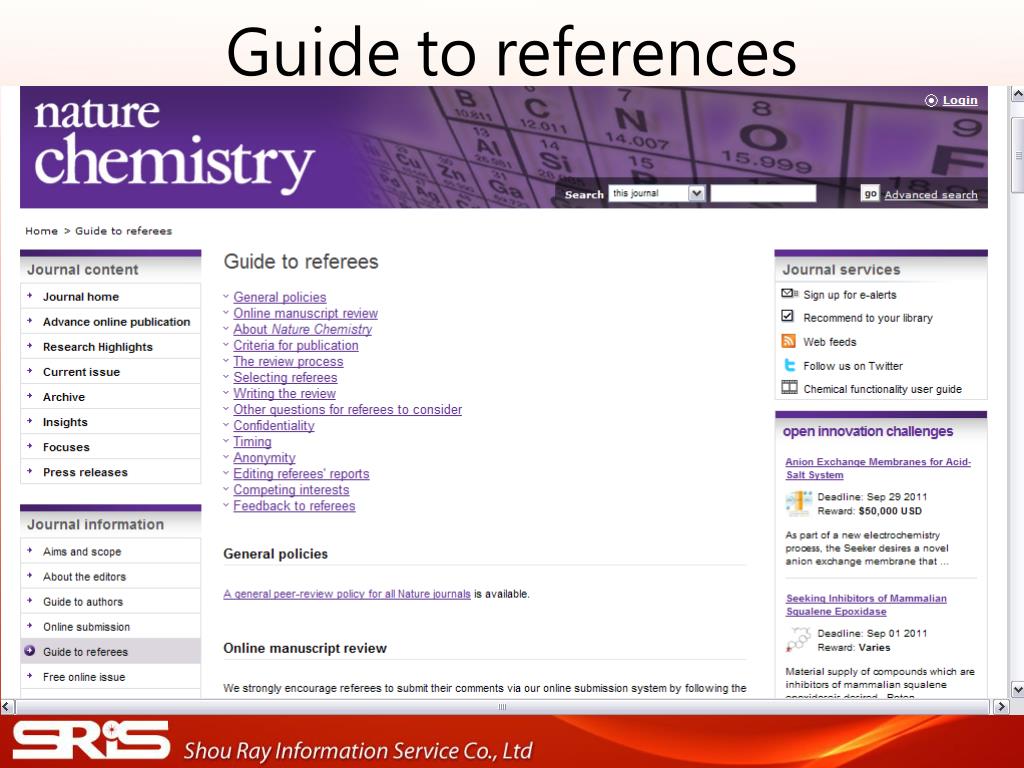The height and width of the screenshot is (768, 1024).
Task: Click the vertical scrollbar thumb
Action: [1017, 155]
